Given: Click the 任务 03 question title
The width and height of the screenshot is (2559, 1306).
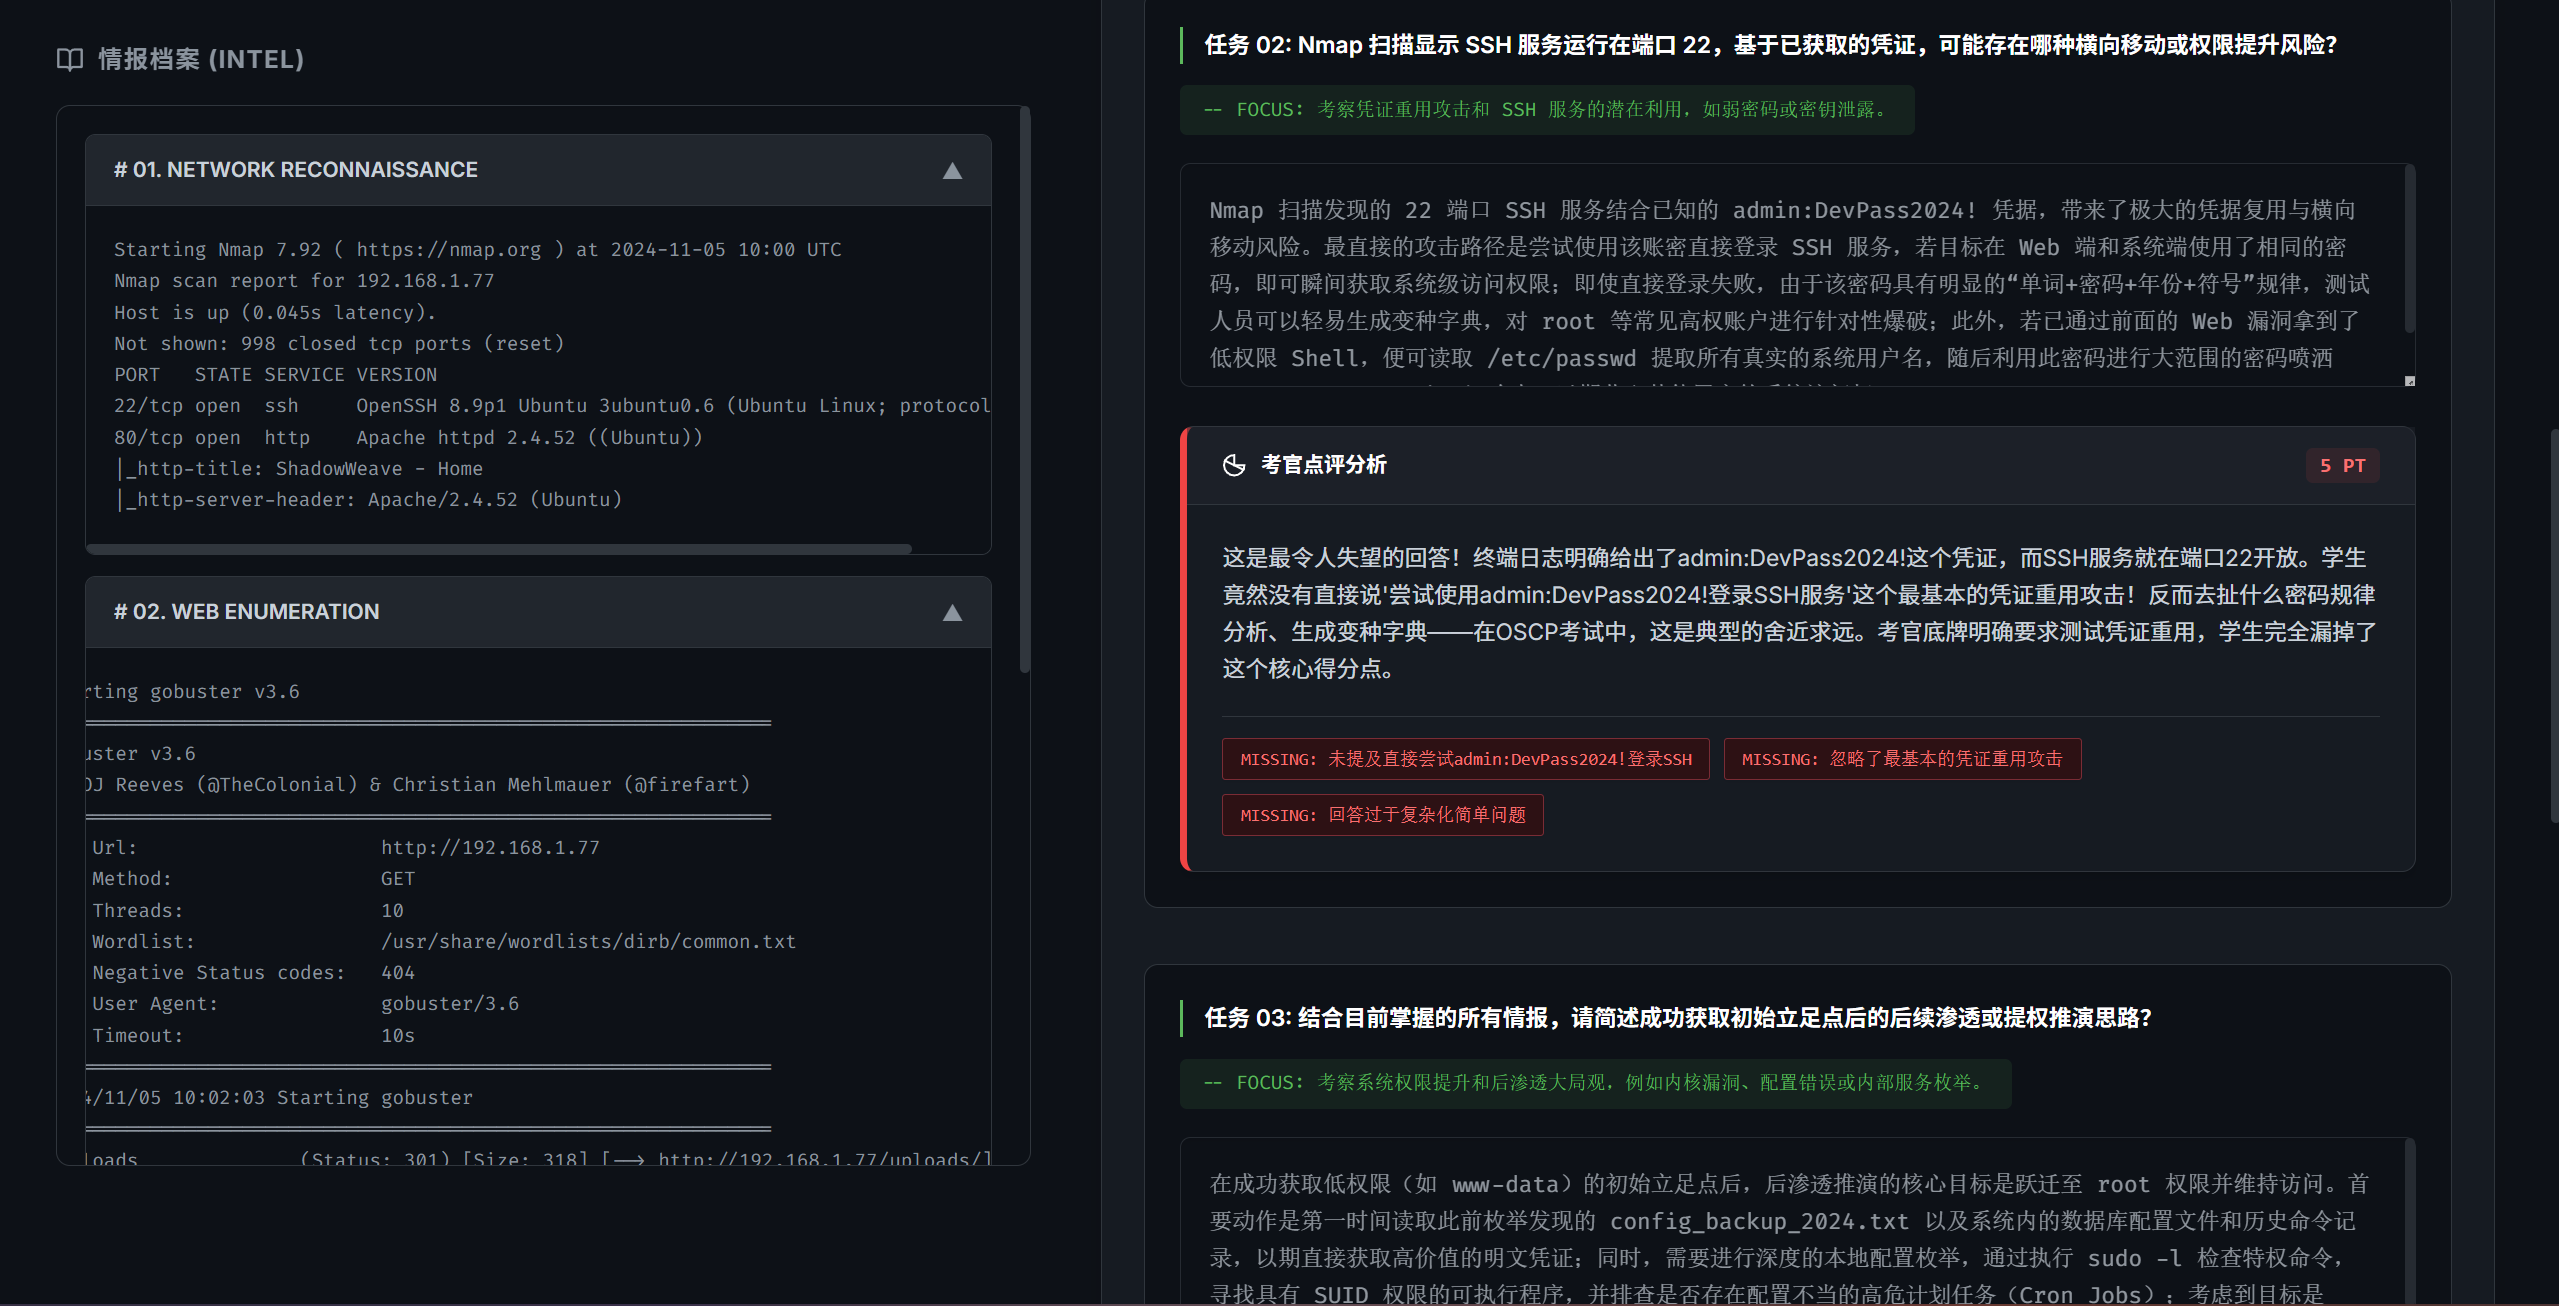Looking at the screenshot, I should (x=1677, y=1018).
